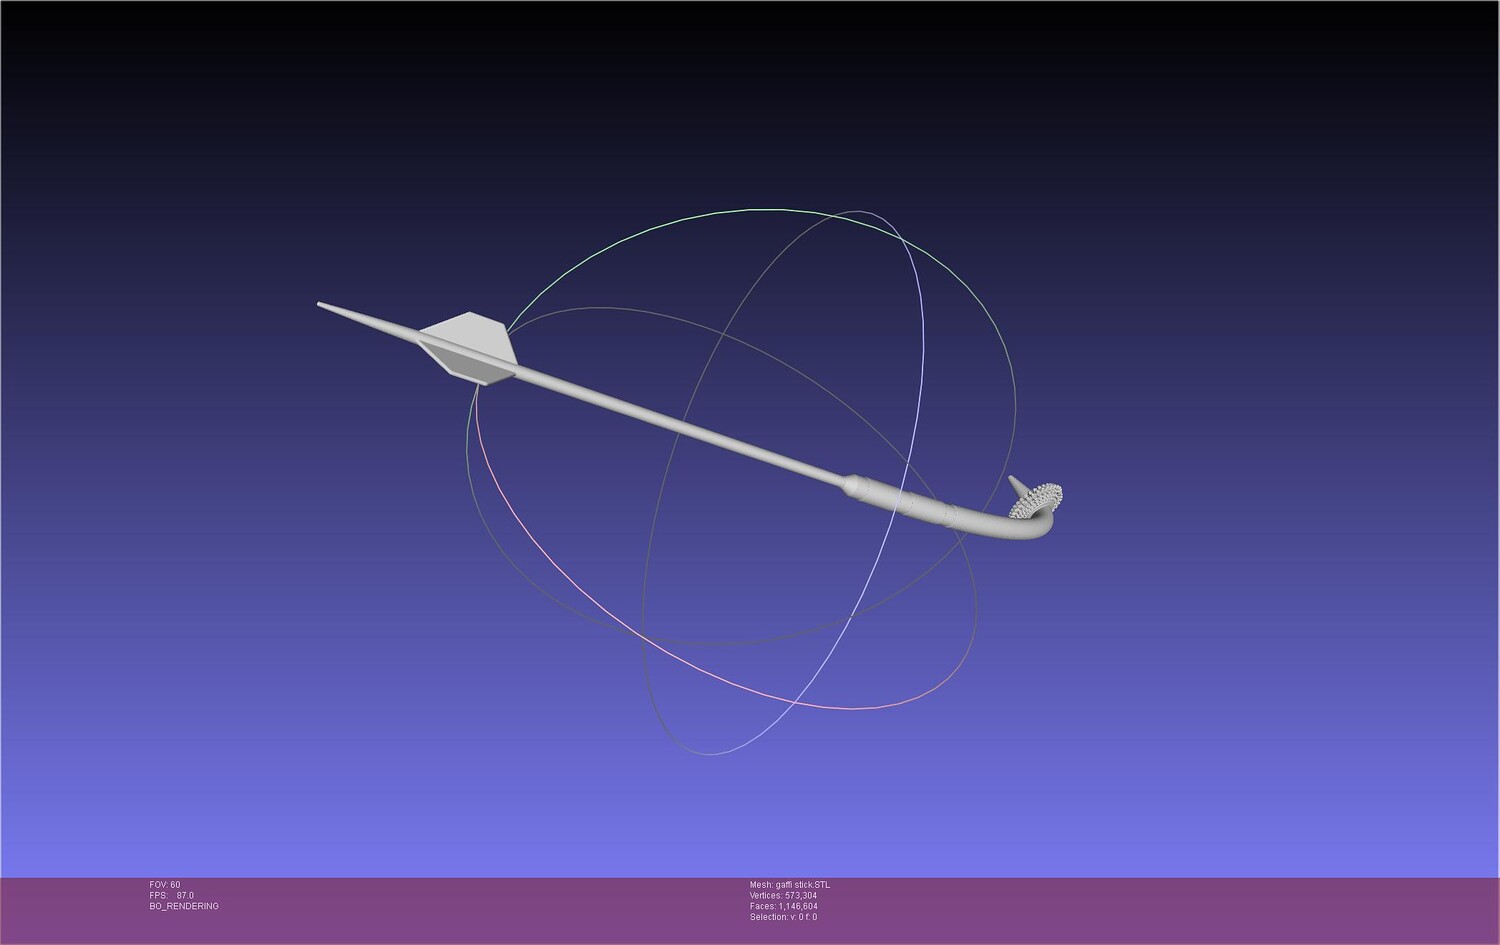The image size is (1500, 945).
Task: Click the 'Faces: 1,146,604' count
Action: click(x=783, y=906)
